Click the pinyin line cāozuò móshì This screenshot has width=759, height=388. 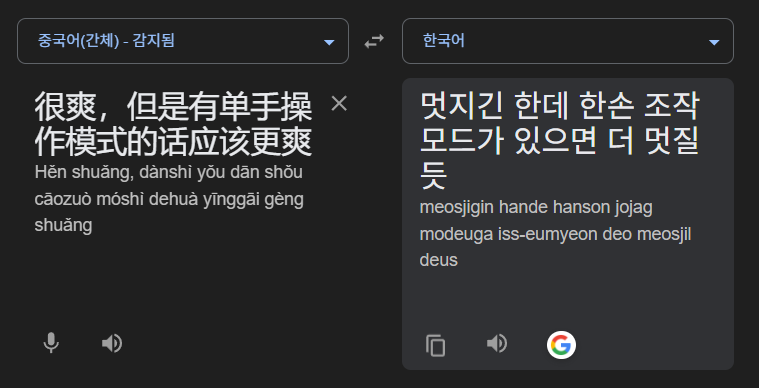[x=169, y=199]
